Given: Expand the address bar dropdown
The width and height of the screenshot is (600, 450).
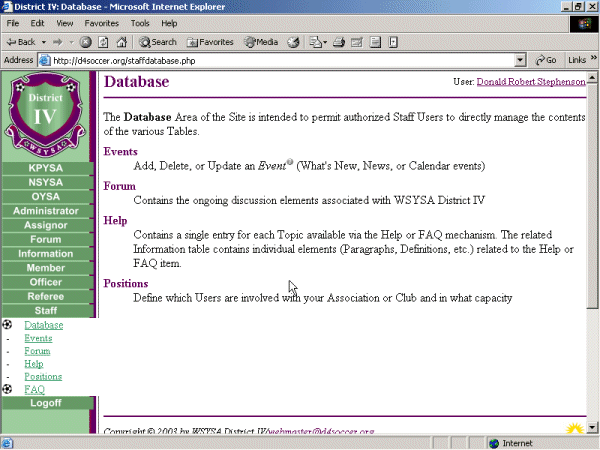Looking at the screenshot, I should [x=520, y=60].
